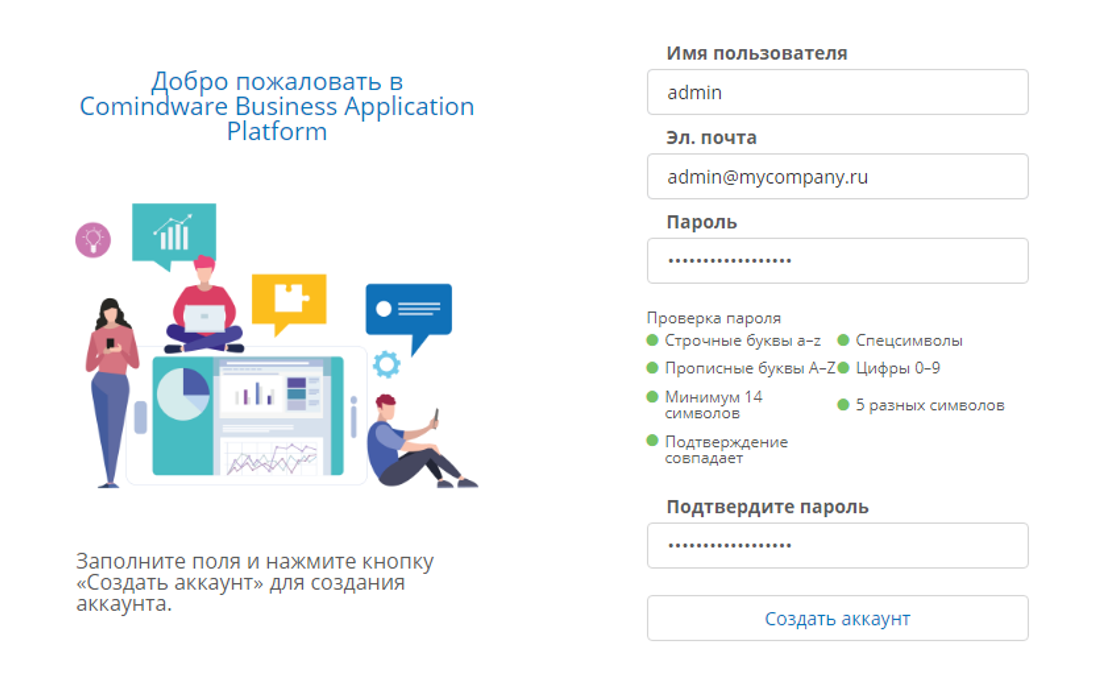Click the Создать аккаунт button
This screenshot has width=1100, height=673.
[x=838, y=618]
